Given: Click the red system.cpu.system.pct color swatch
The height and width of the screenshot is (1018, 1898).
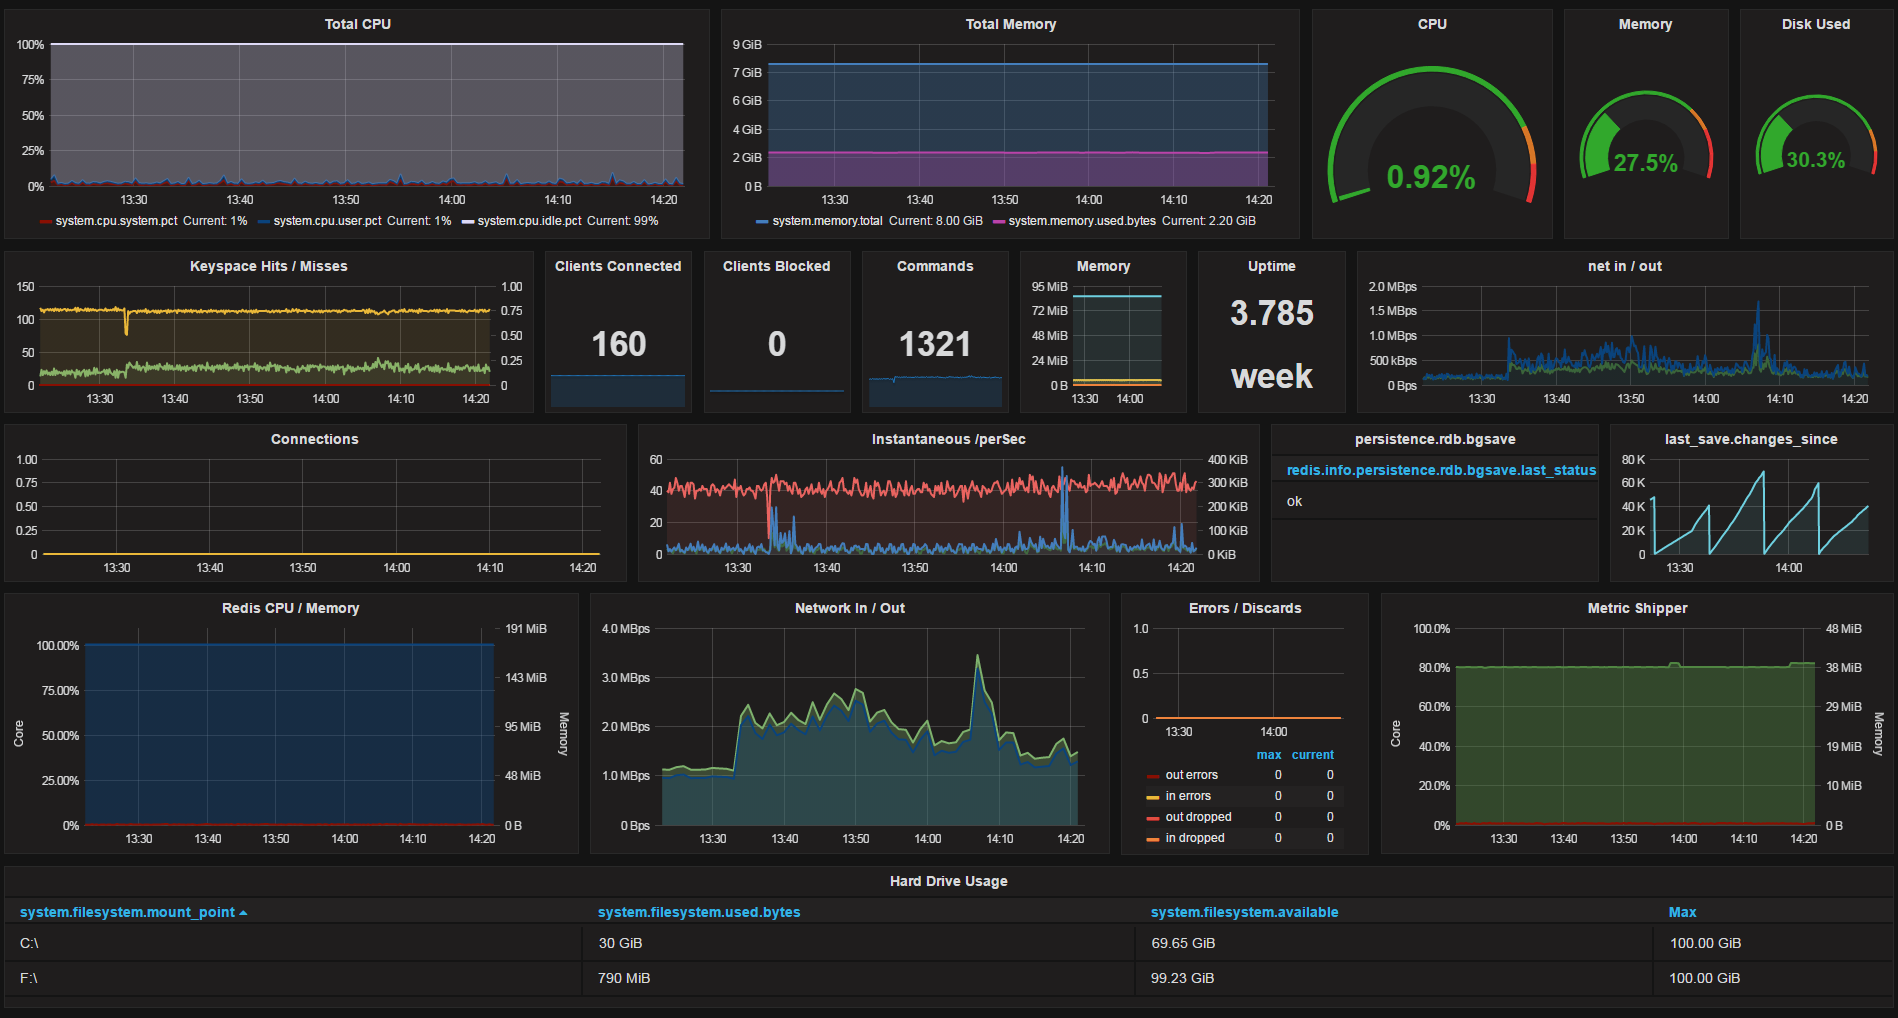Looking at the screenshot, I should (x=46, y=222).
